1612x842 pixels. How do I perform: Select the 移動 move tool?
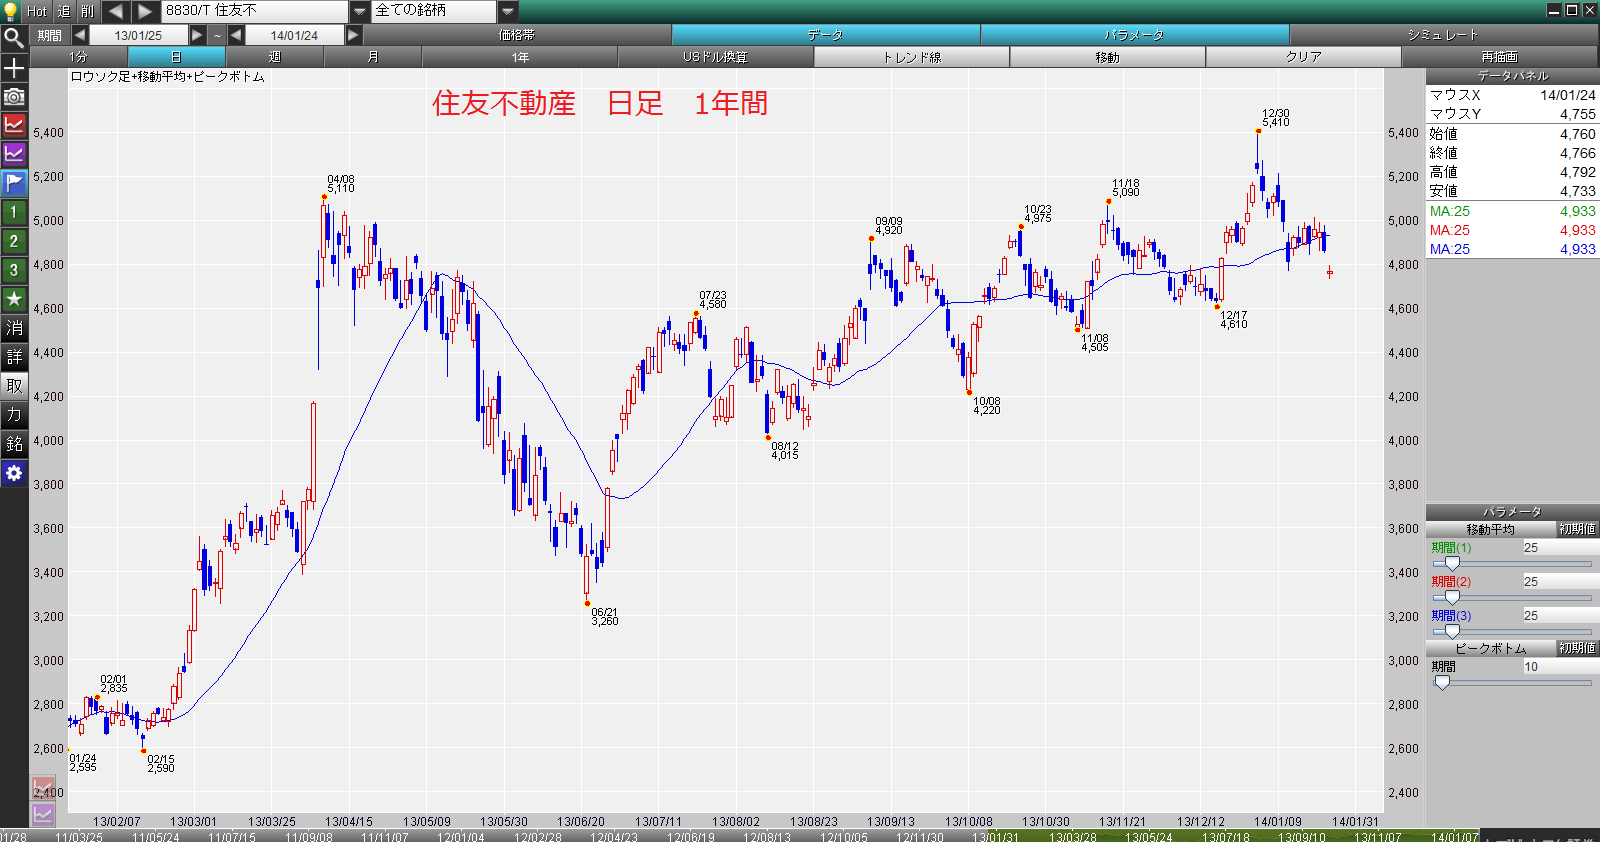1108,57
